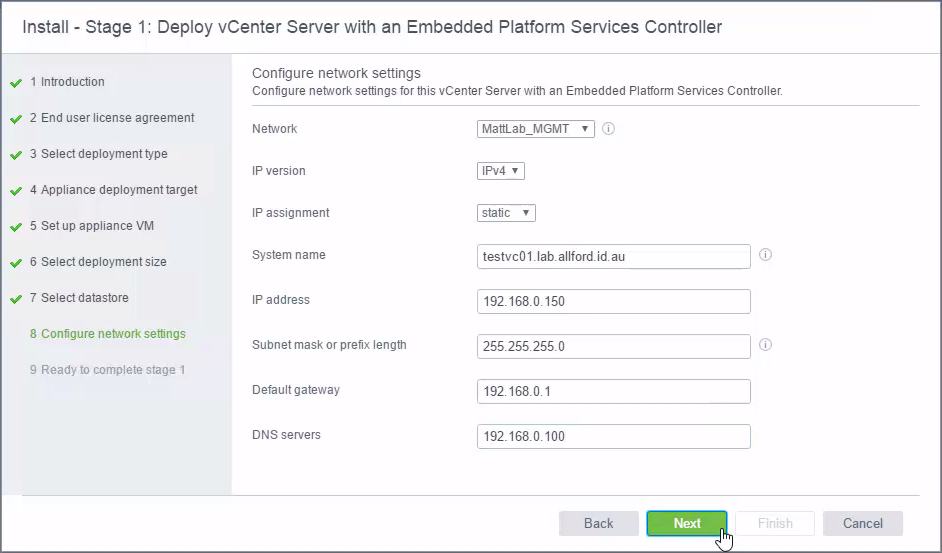The image size is (942, 553).
Task: Click the Cancel button
Action: click(863, 524)
